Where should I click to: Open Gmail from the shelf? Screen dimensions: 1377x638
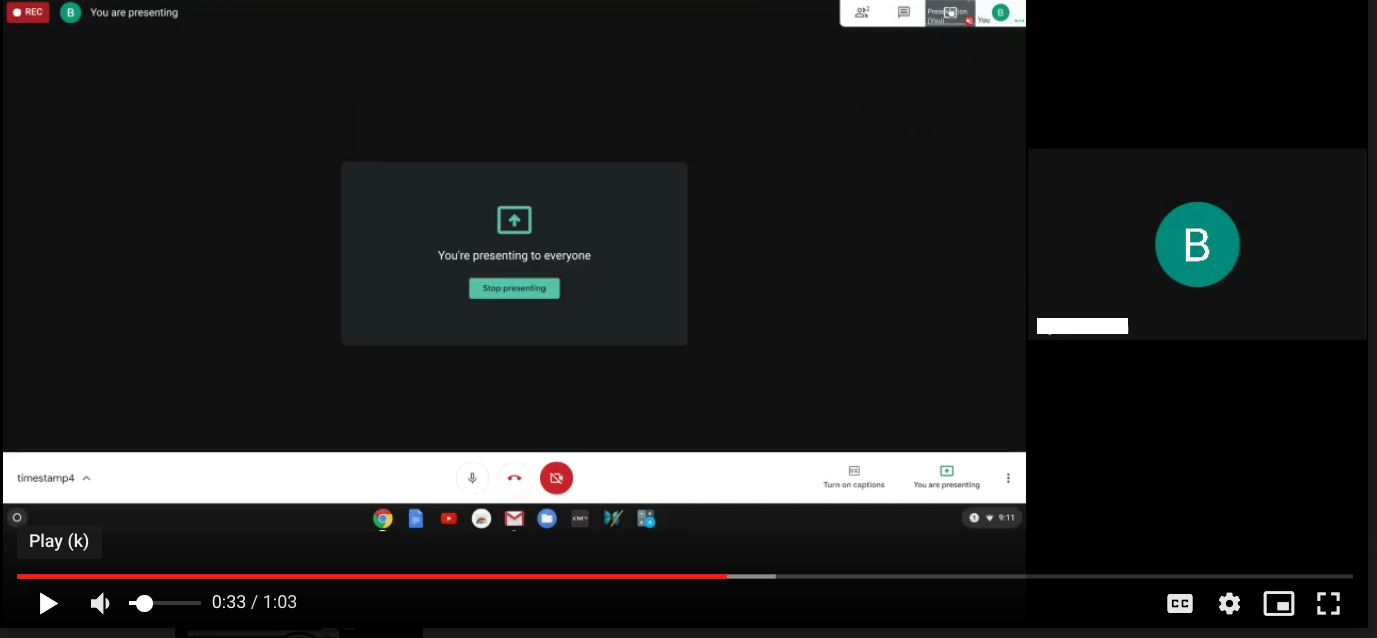514,518
